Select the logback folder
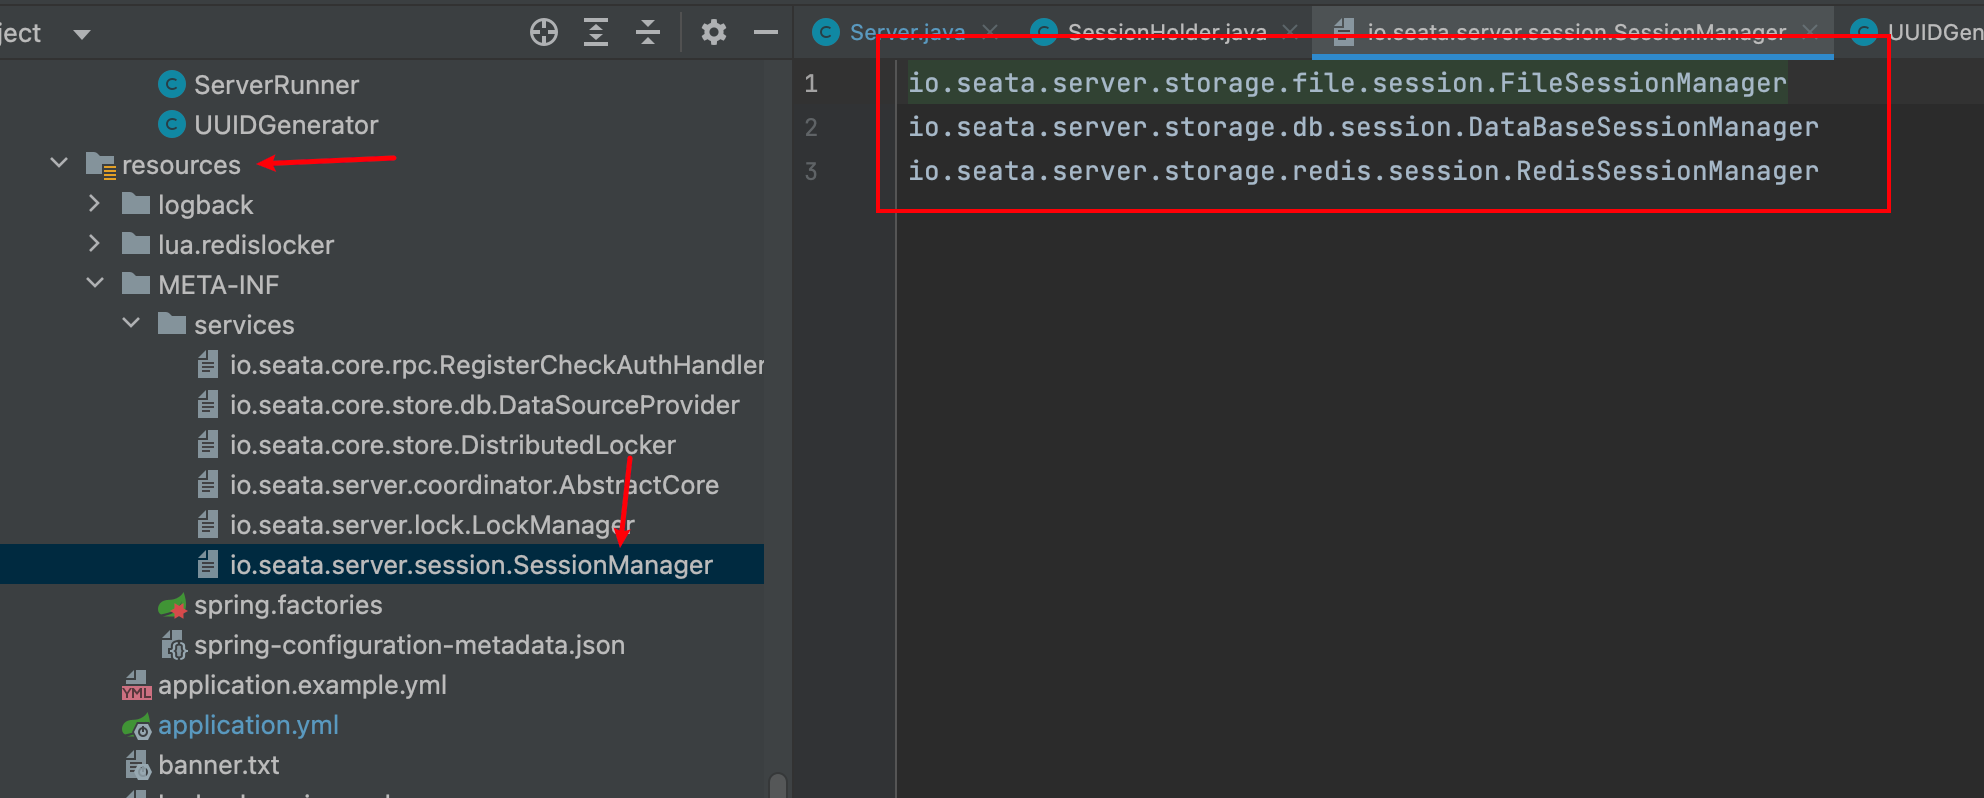 coord(205,205)
